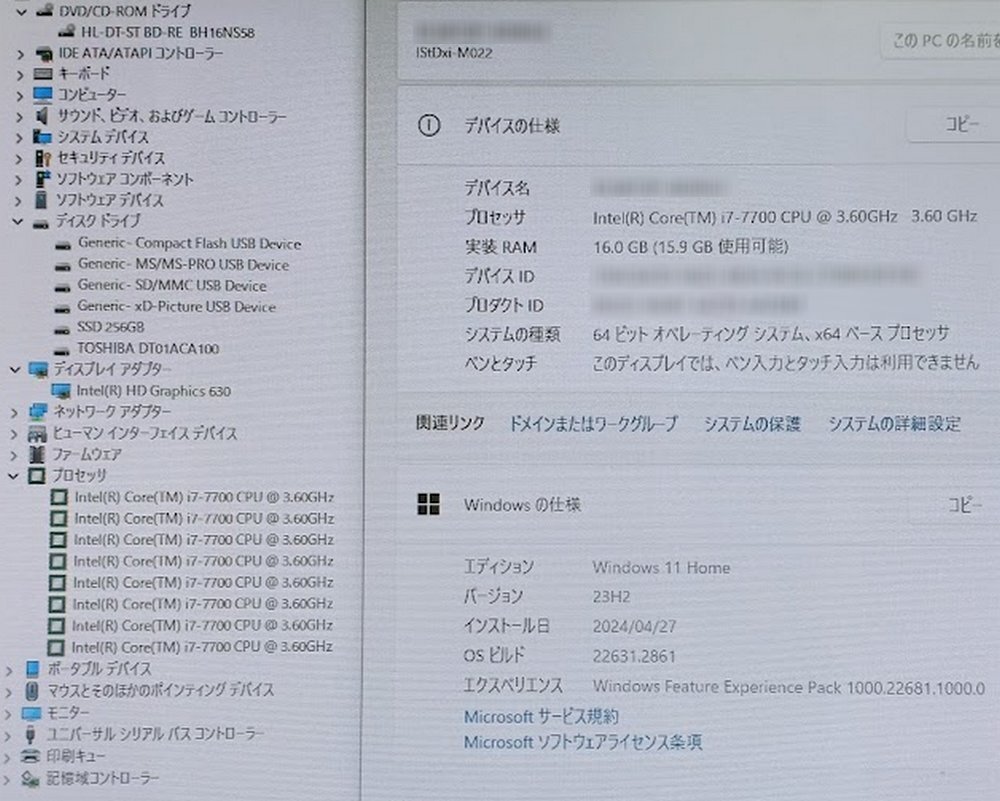Collapse the プロセッサ tree node chevron
1000x801 pixels.
[x=13, y=476]
